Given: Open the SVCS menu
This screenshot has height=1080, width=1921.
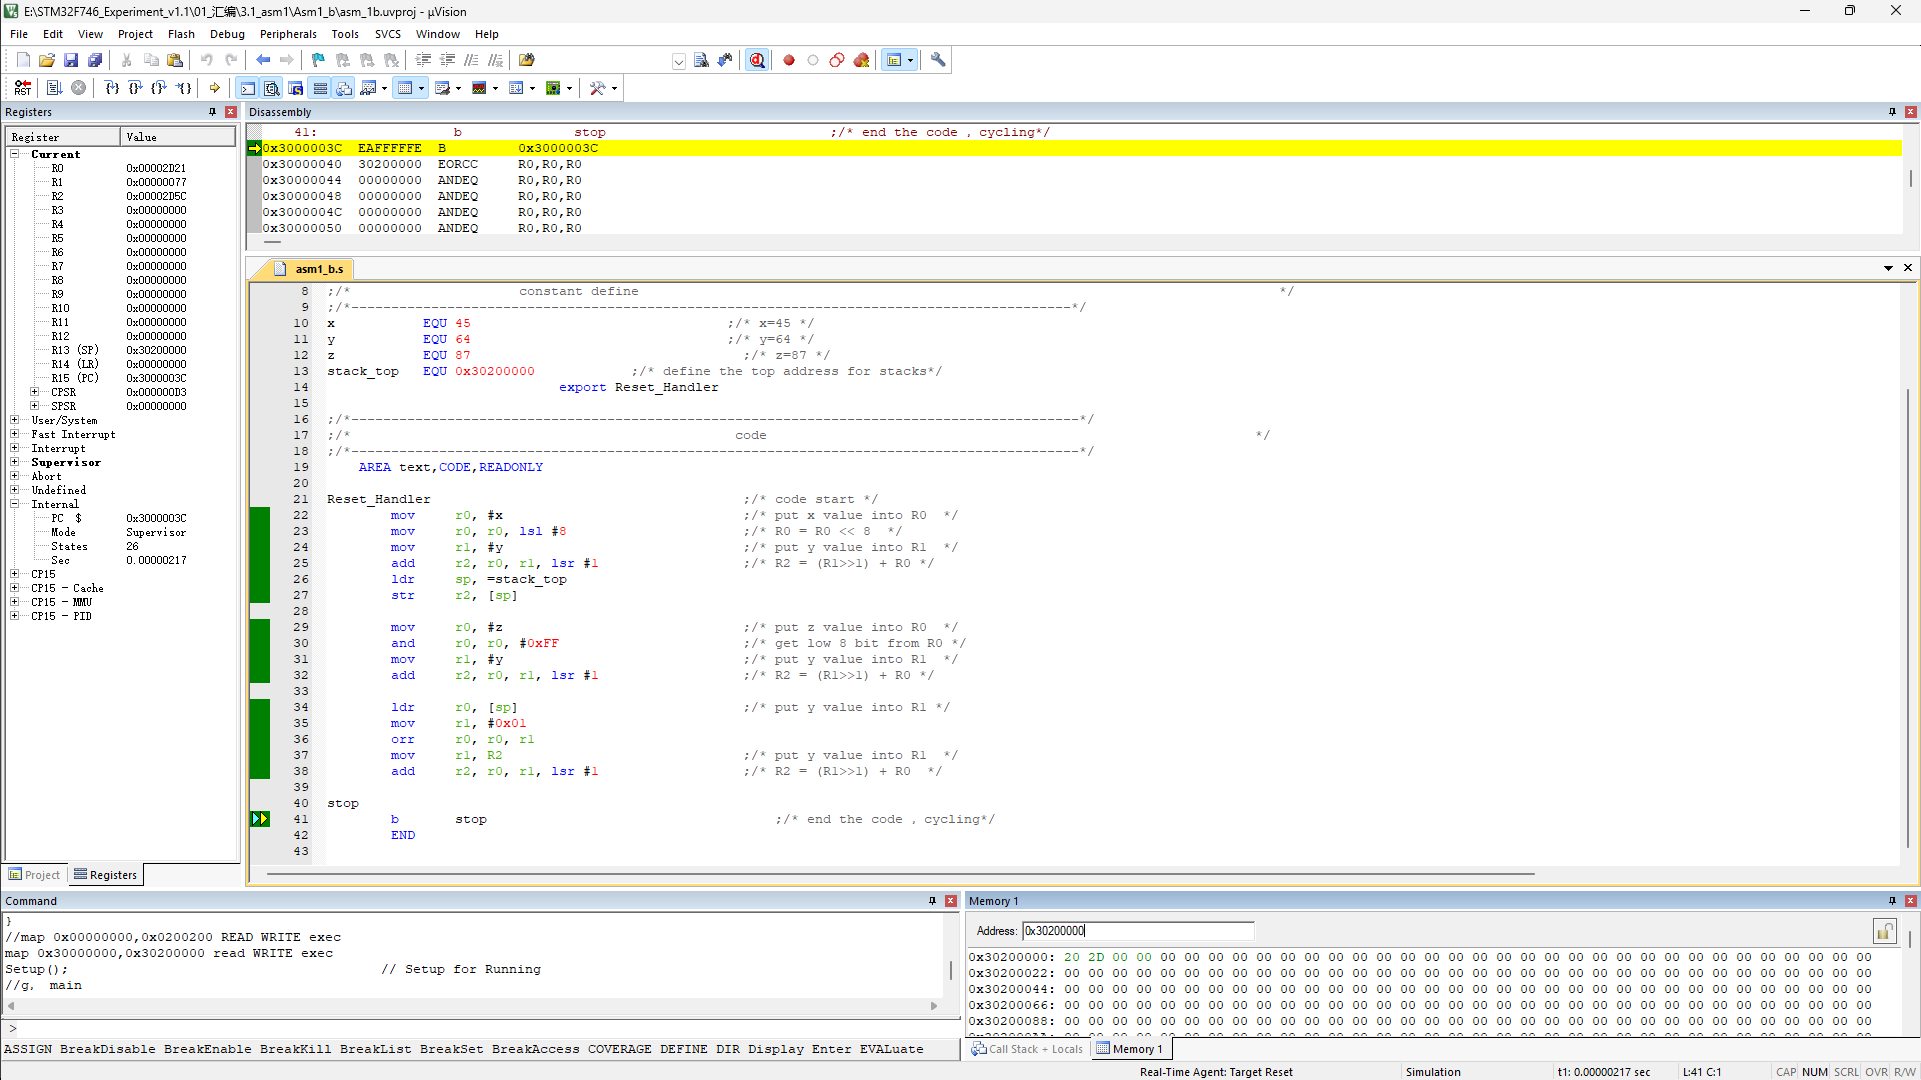Looking at the screenshot, I should tap(388, 34).
